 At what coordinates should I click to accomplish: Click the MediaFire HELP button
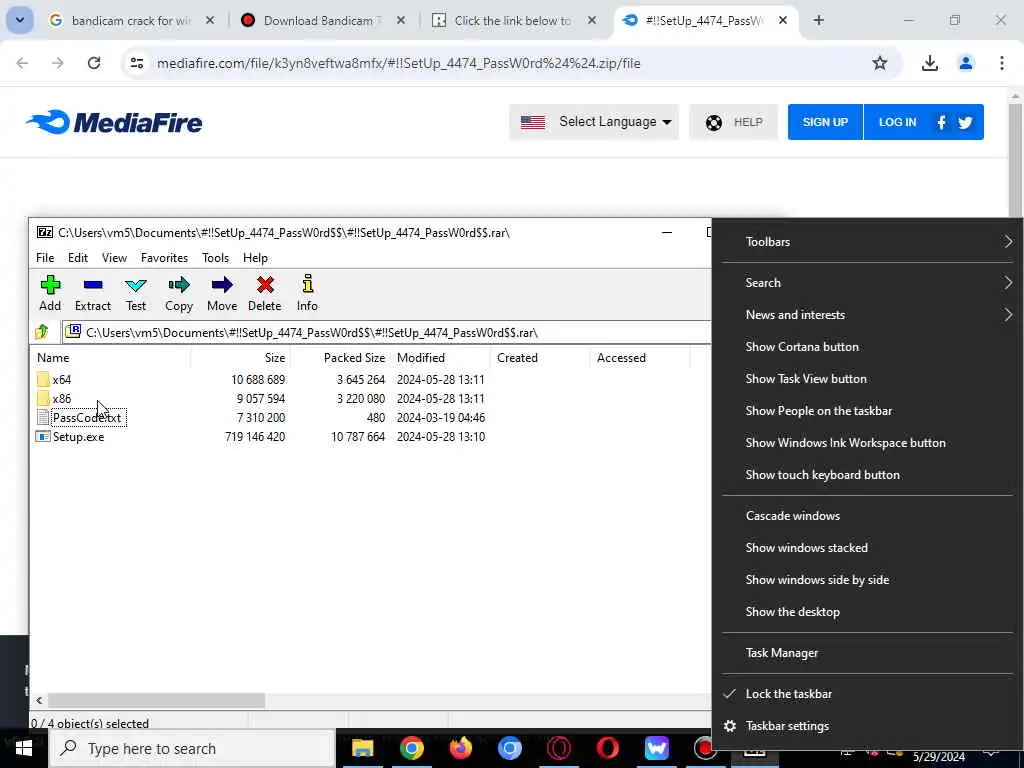tap(733, 122)
